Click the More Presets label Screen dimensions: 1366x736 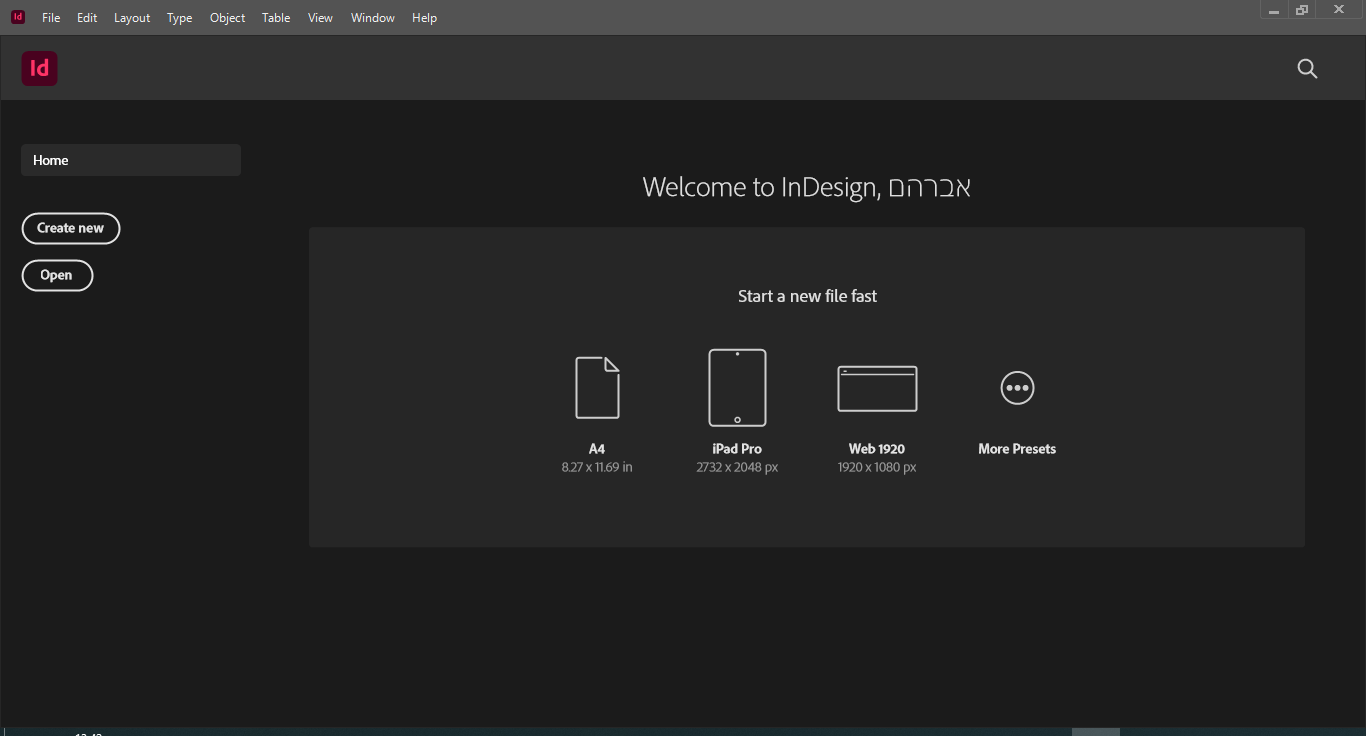pos(1017,449)
